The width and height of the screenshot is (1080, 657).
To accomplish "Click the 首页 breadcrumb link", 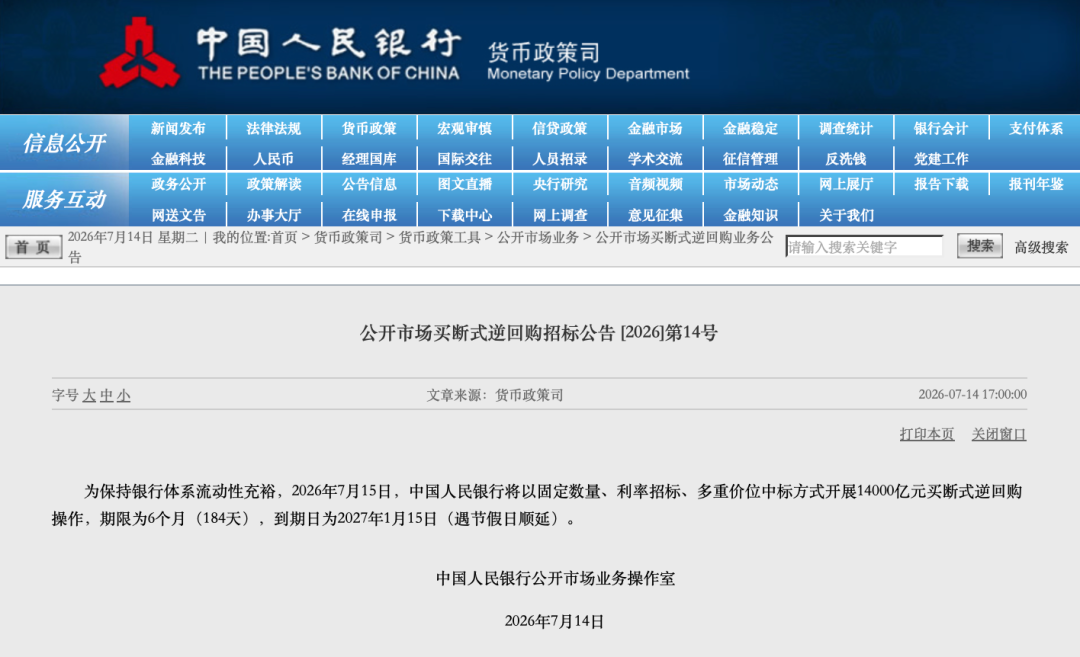I will point(284,238).
